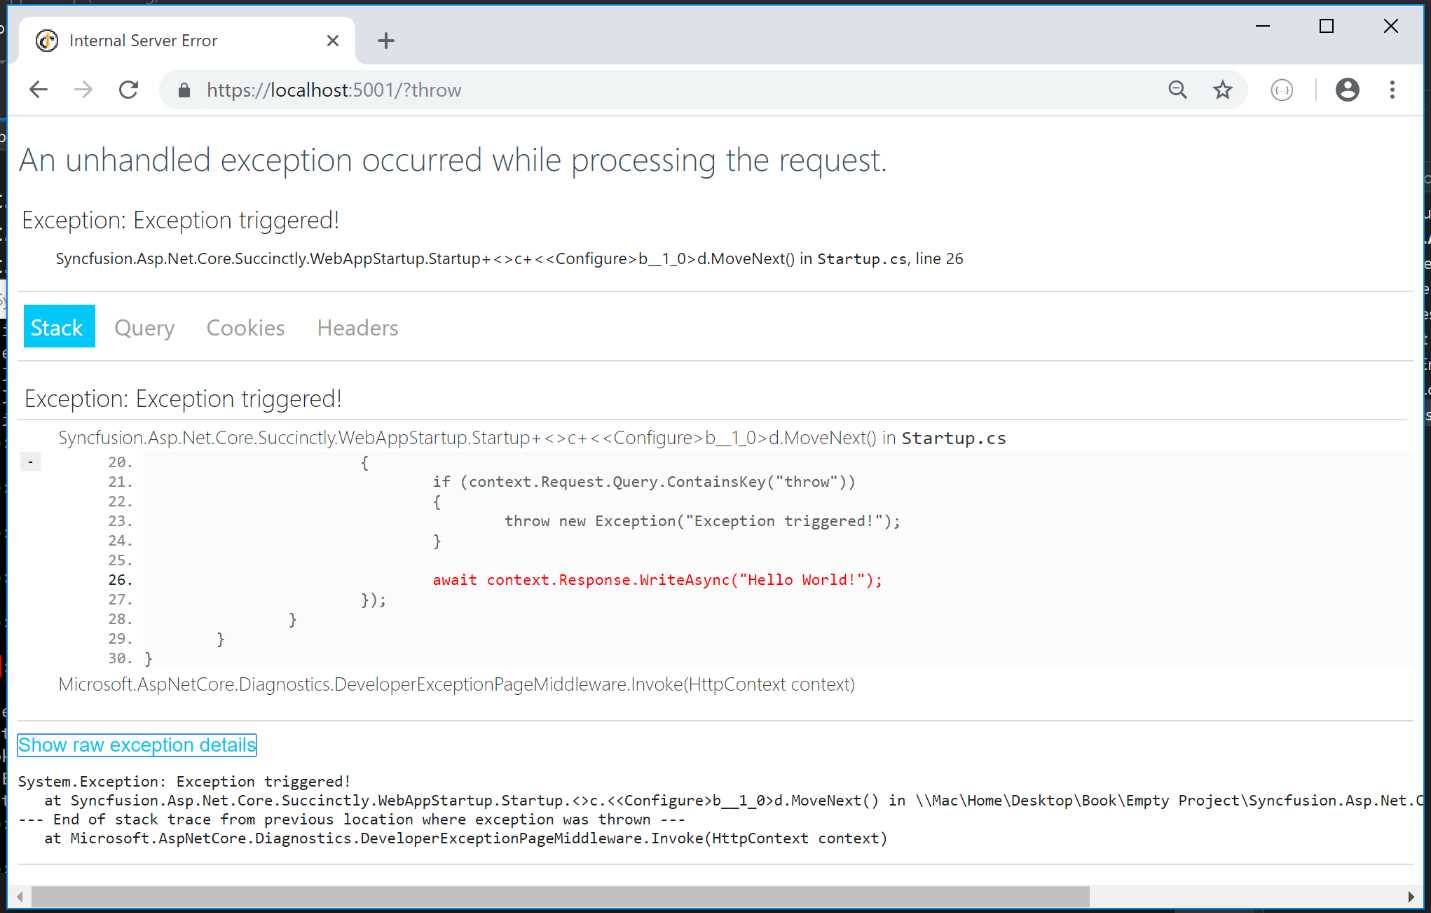
Task: Switch to the Query tab
Action: (144, 327)
